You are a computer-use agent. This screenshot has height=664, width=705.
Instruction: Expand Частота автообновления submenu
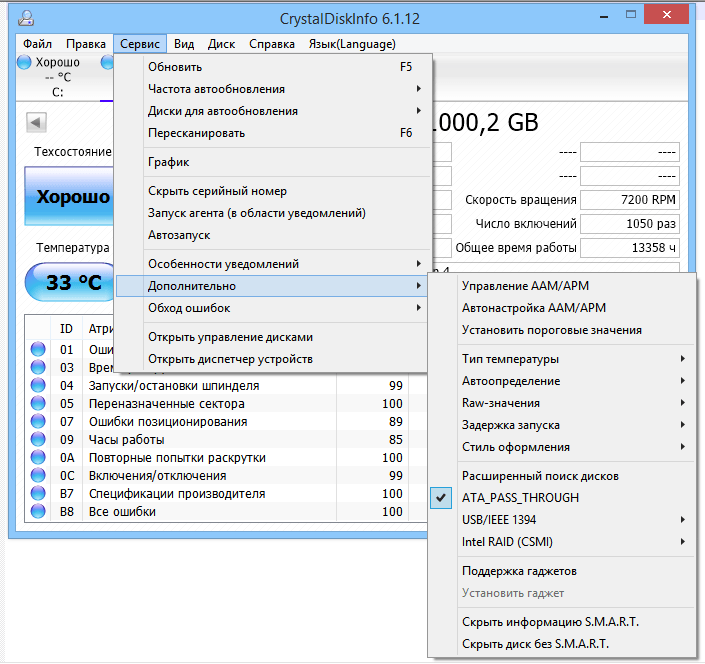tap(271, 89)
